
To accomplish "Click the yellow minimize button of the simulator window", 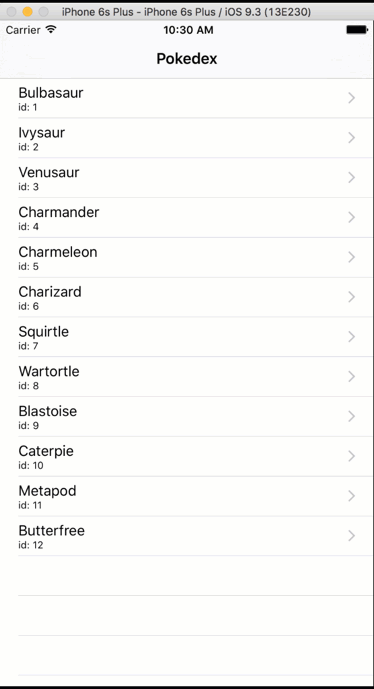I will 27,12.
